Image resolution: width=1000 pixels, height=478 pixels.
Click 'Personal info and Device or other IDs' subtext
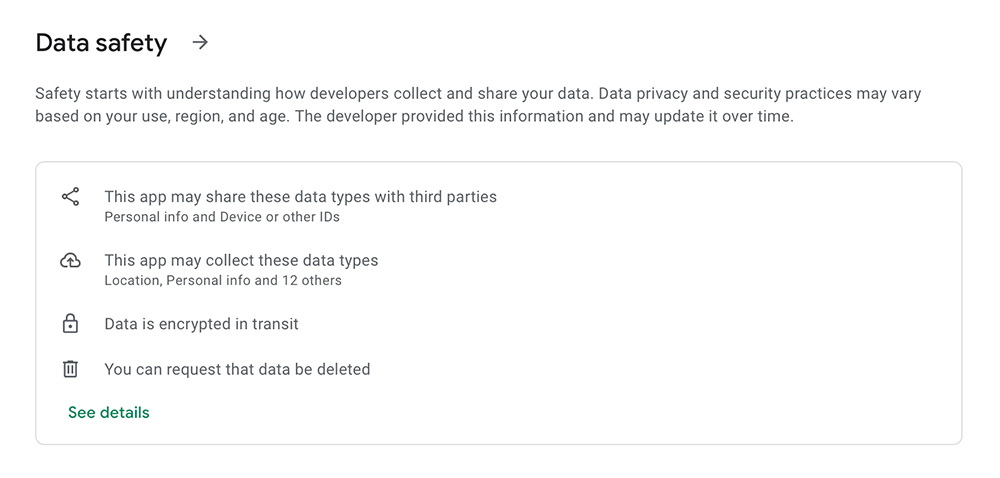point(222,217)
